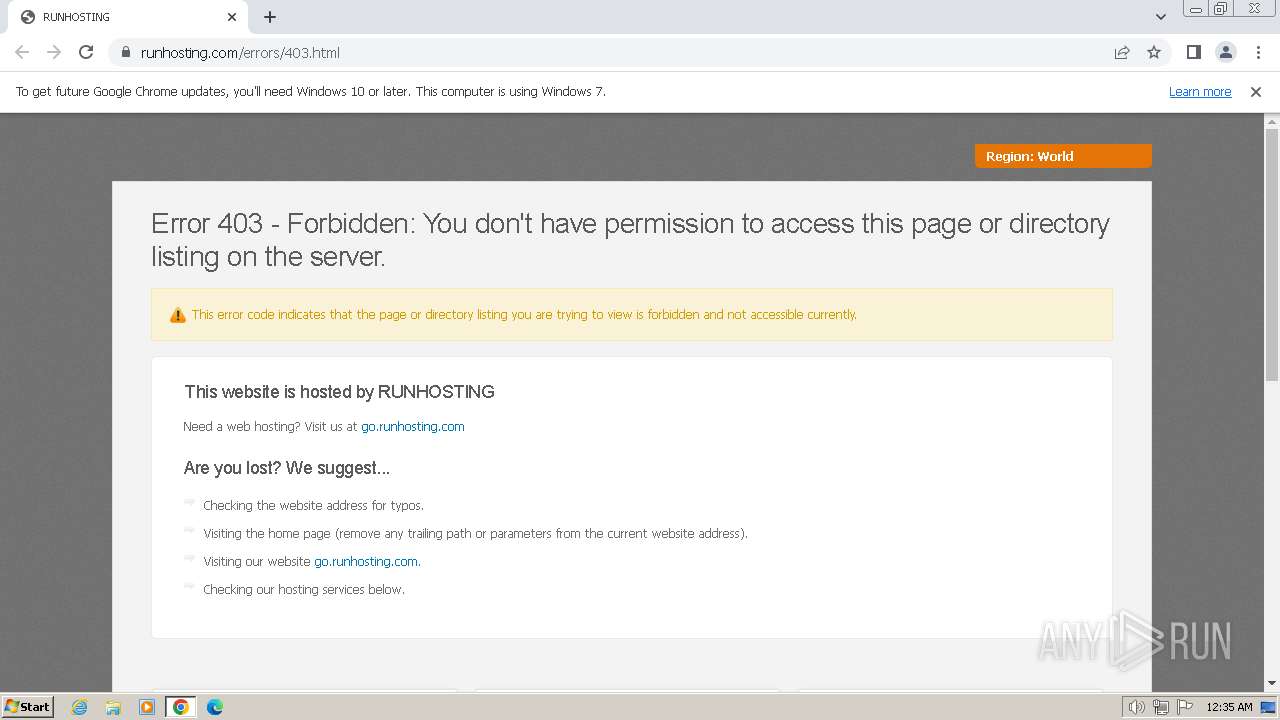Expand the tab search dropdown arrow

coord(1160,17)
